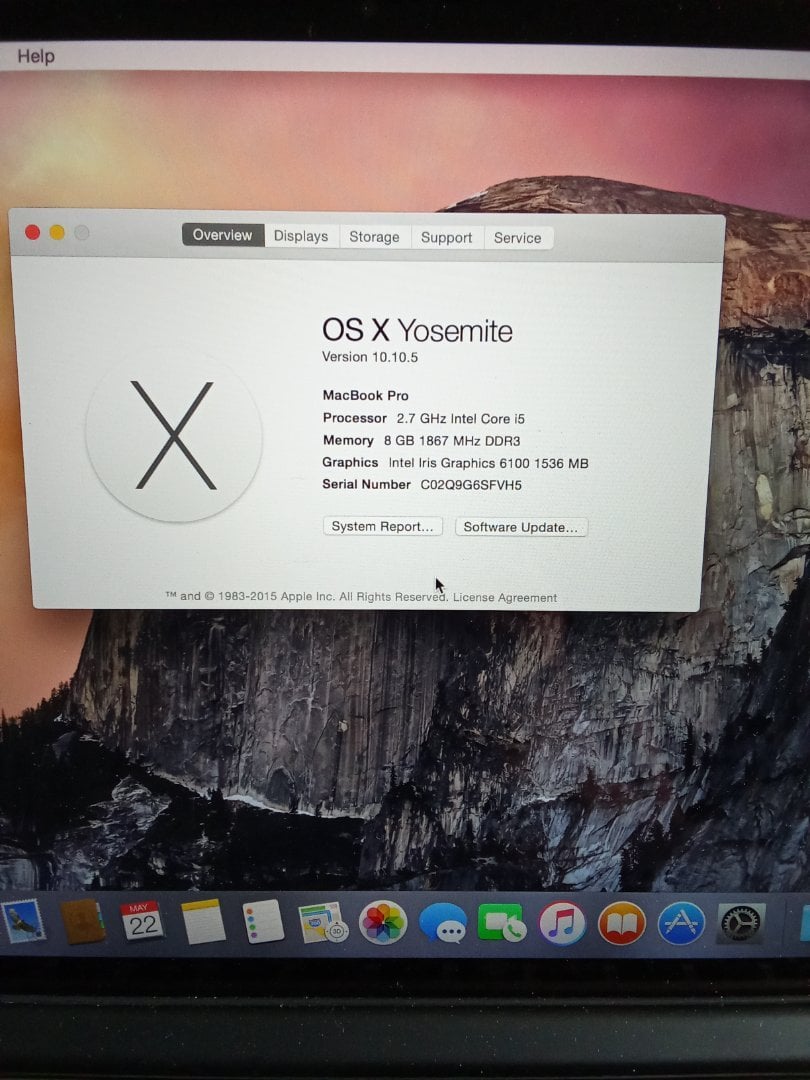Open System Preferences from the Dock
This screenshot has height=1080, width=810.
point(741,923)
